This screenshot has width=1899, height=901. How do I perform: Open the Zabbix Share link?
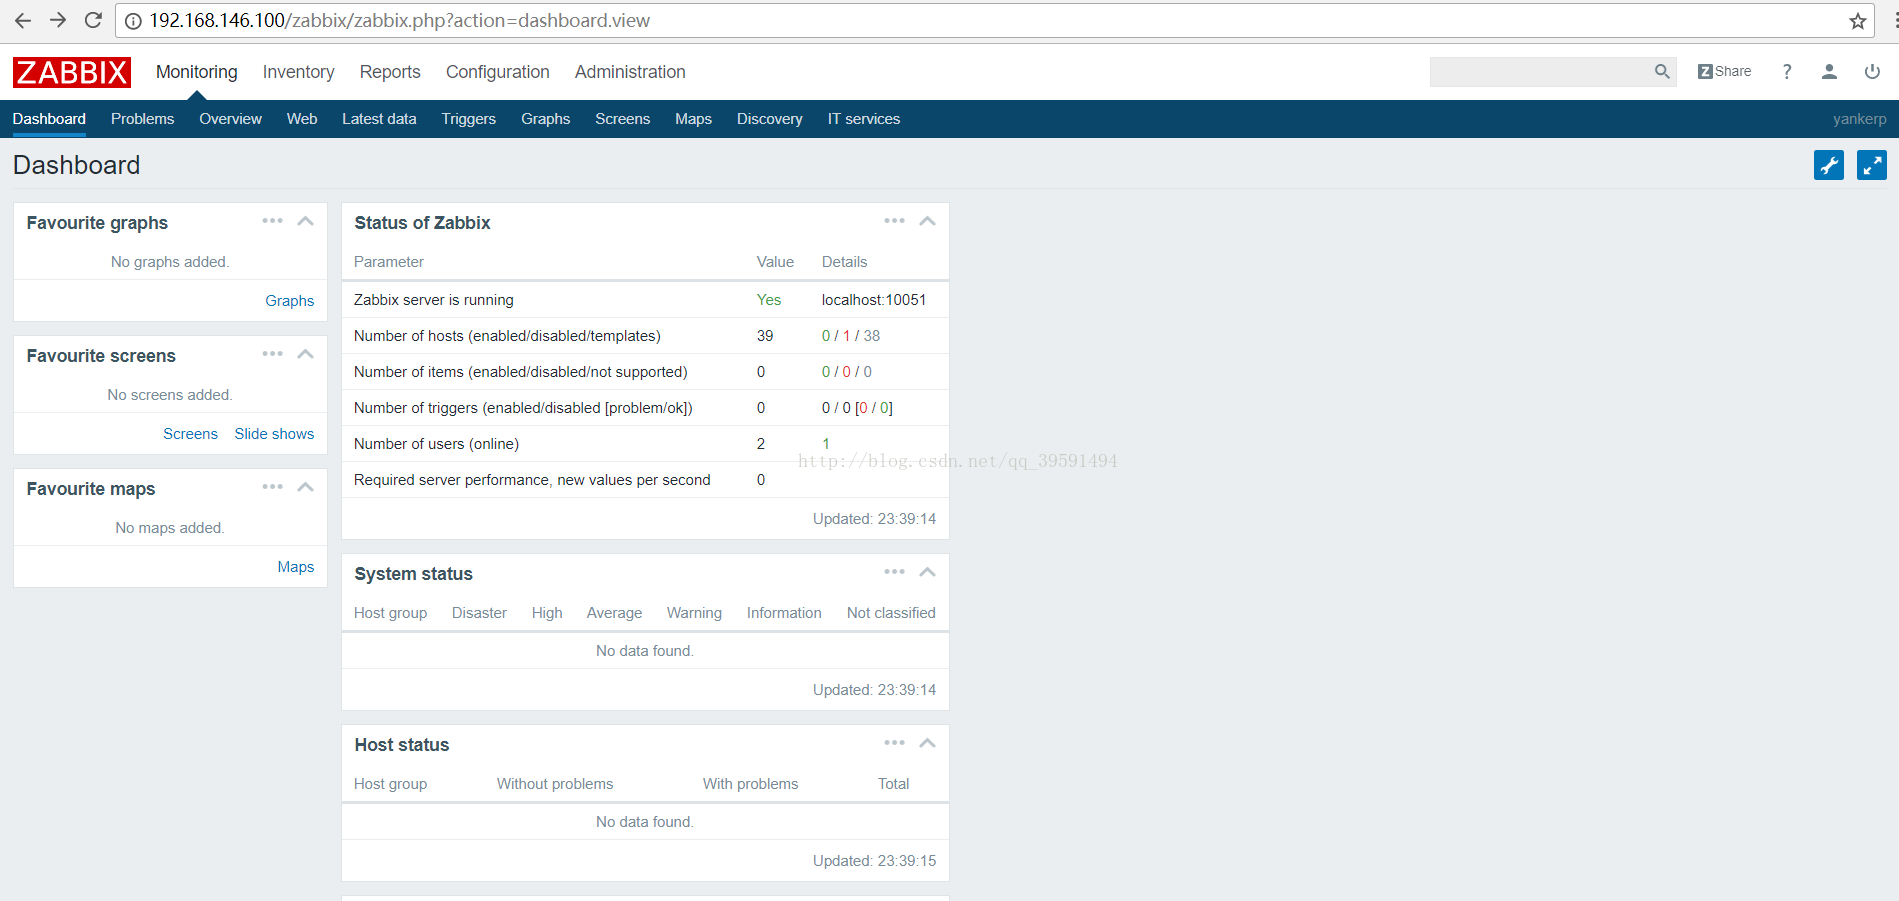pyautogui.click(x=1725, y=72)
